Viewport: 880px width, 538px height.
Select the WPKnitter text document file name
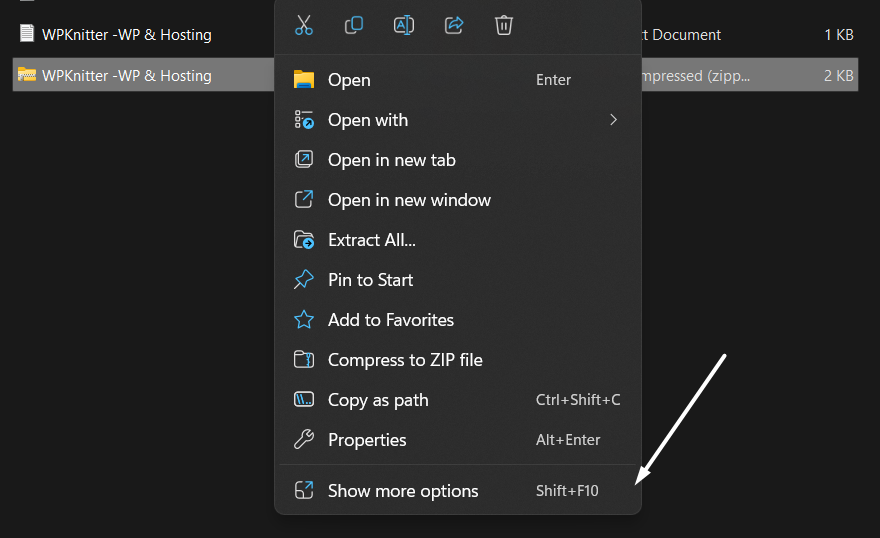click(126, 35)
